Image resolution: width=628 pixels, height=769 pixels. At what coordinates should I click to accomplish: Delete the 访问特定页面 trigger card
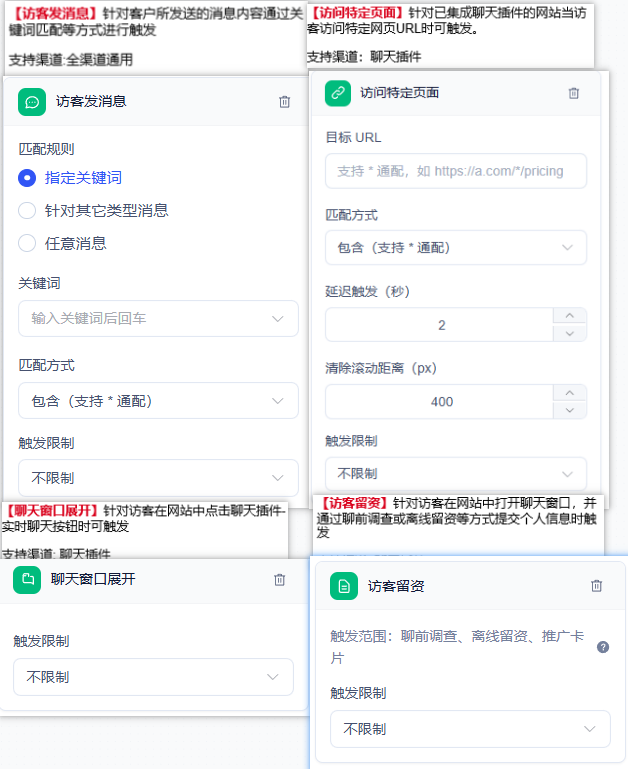pos(574,93)
